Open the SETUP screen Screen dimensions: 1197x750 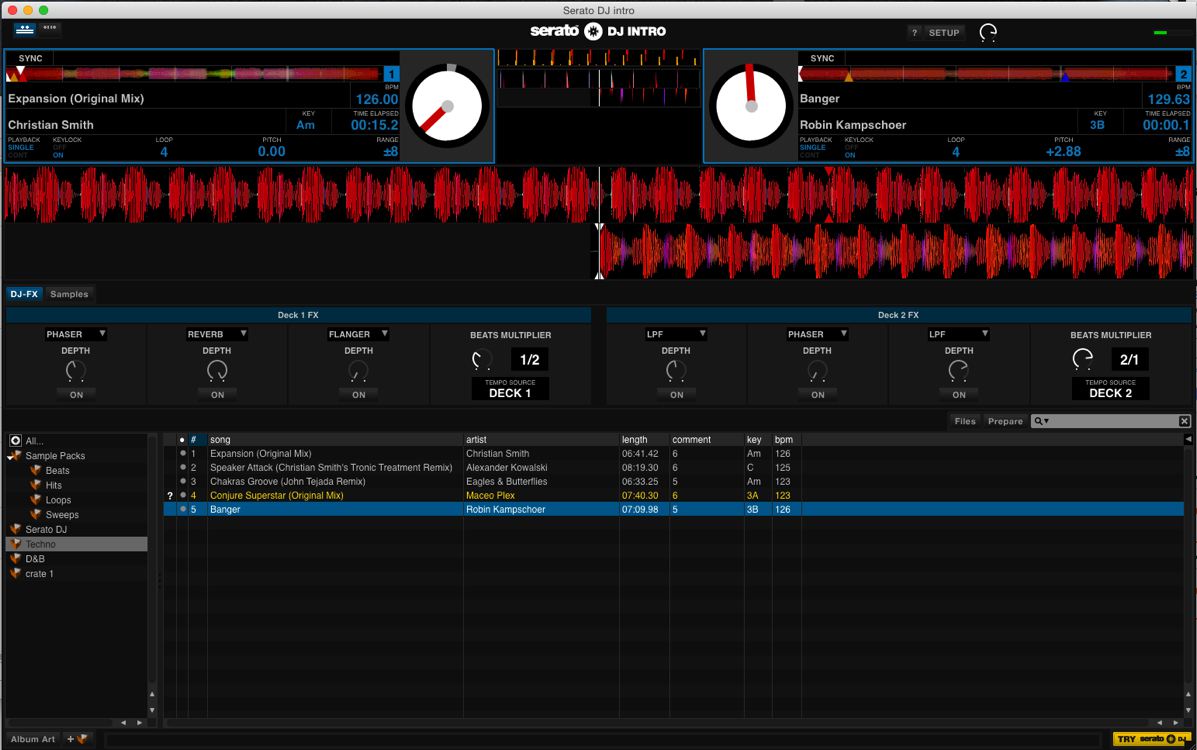pos(944,32)
